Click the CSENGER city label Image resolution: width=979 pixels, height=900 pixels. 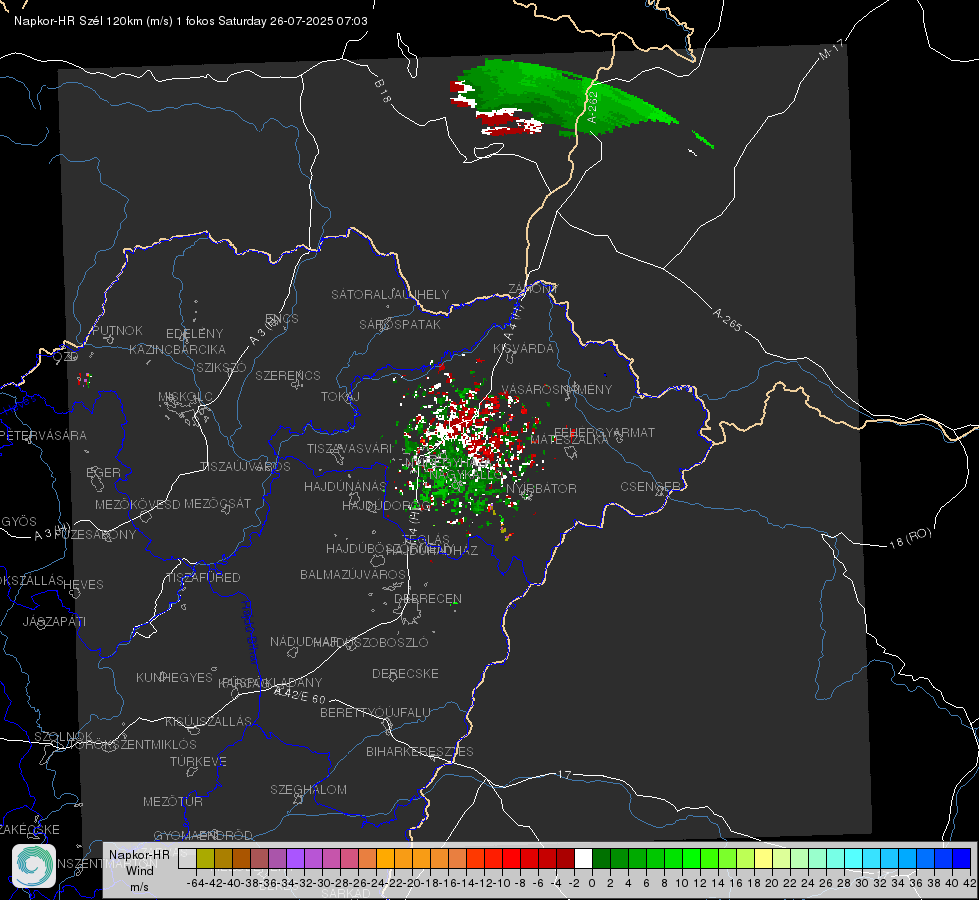(650, 487)
